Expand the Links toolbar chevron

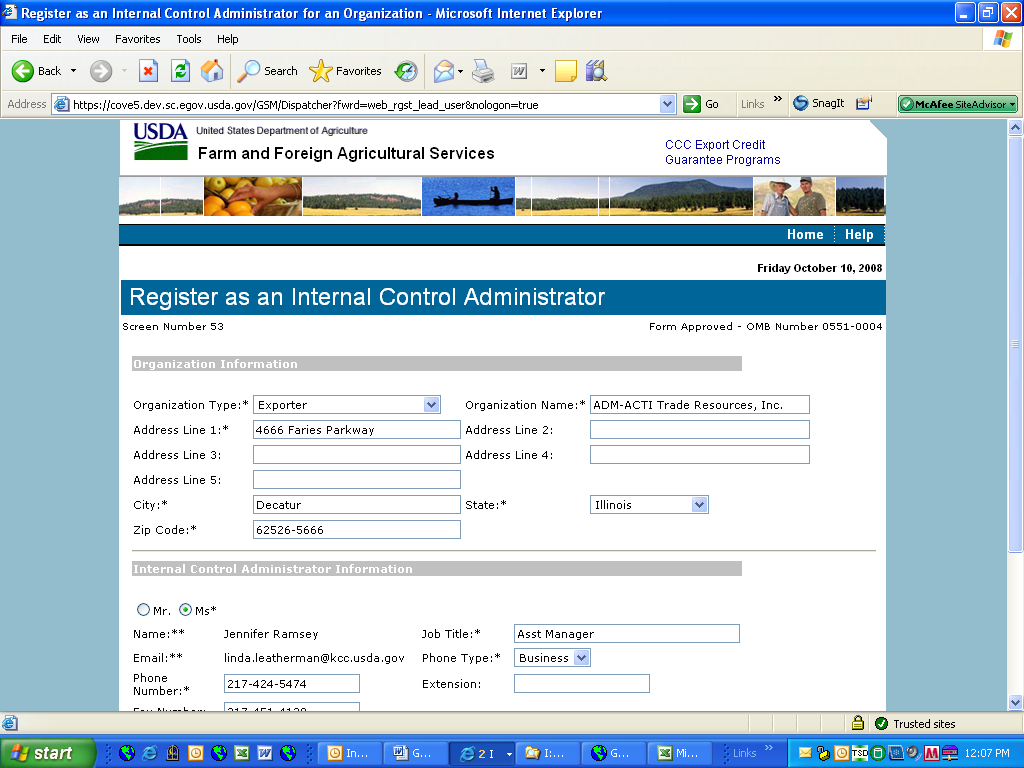pos(778,99)
